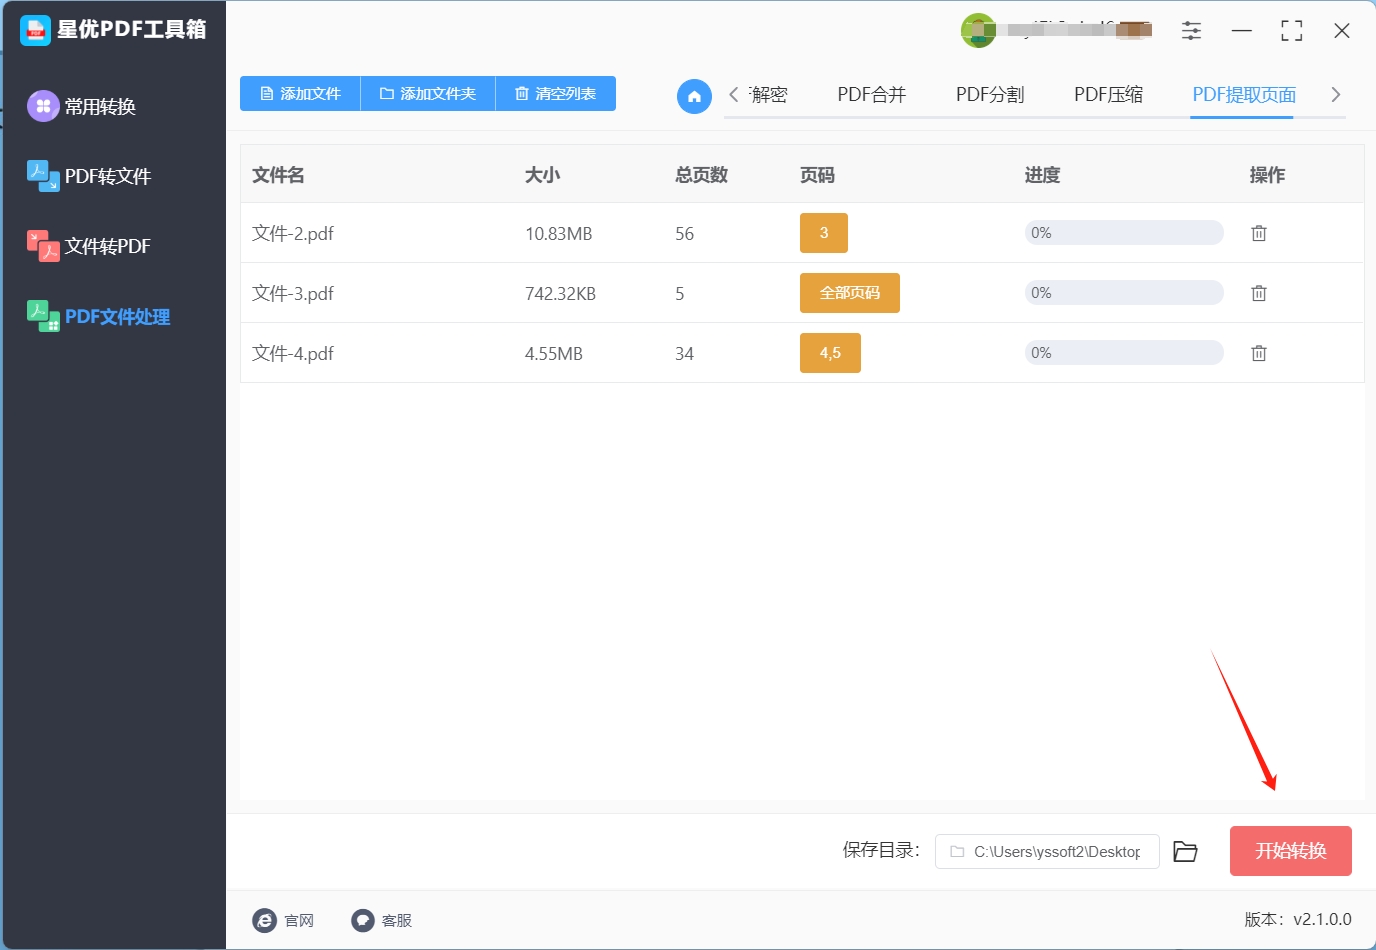Toggle the fullscreen window icon
This screenshot has height=950, width=1376.
pos(1291,31)
